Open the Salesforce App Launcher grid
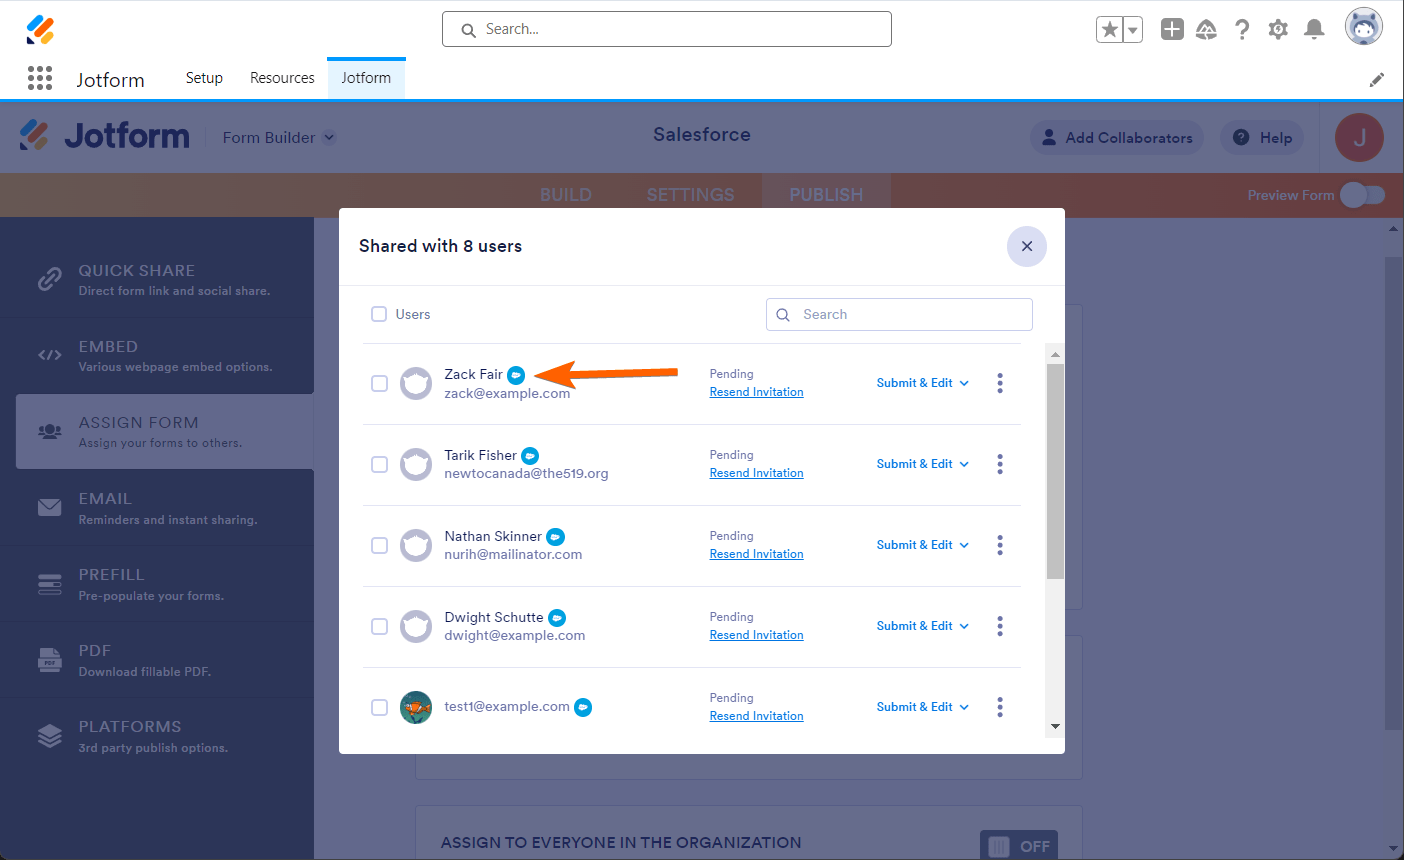 coord(40,78)
